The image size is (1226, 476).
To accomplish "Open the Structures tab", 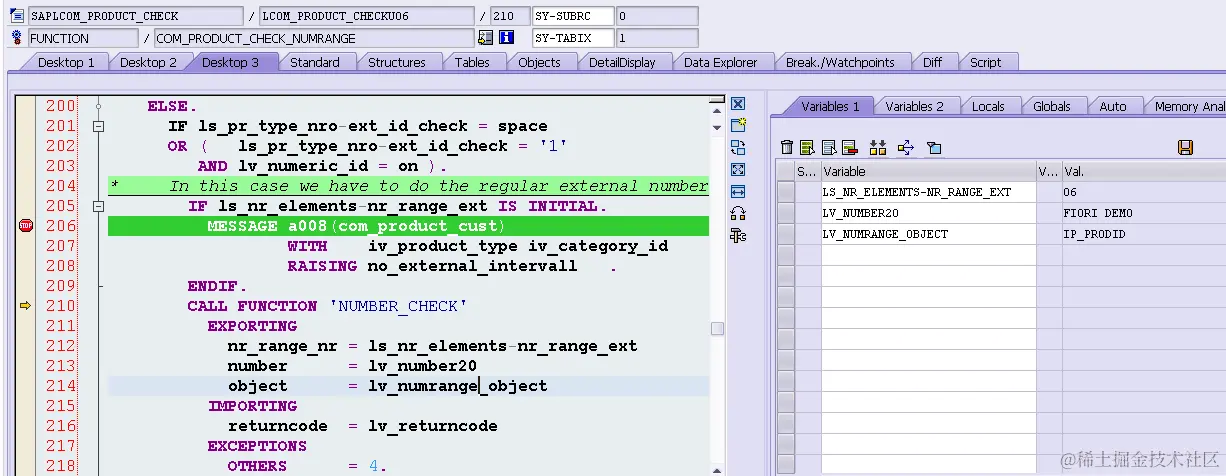I will [x=397, y=62].
